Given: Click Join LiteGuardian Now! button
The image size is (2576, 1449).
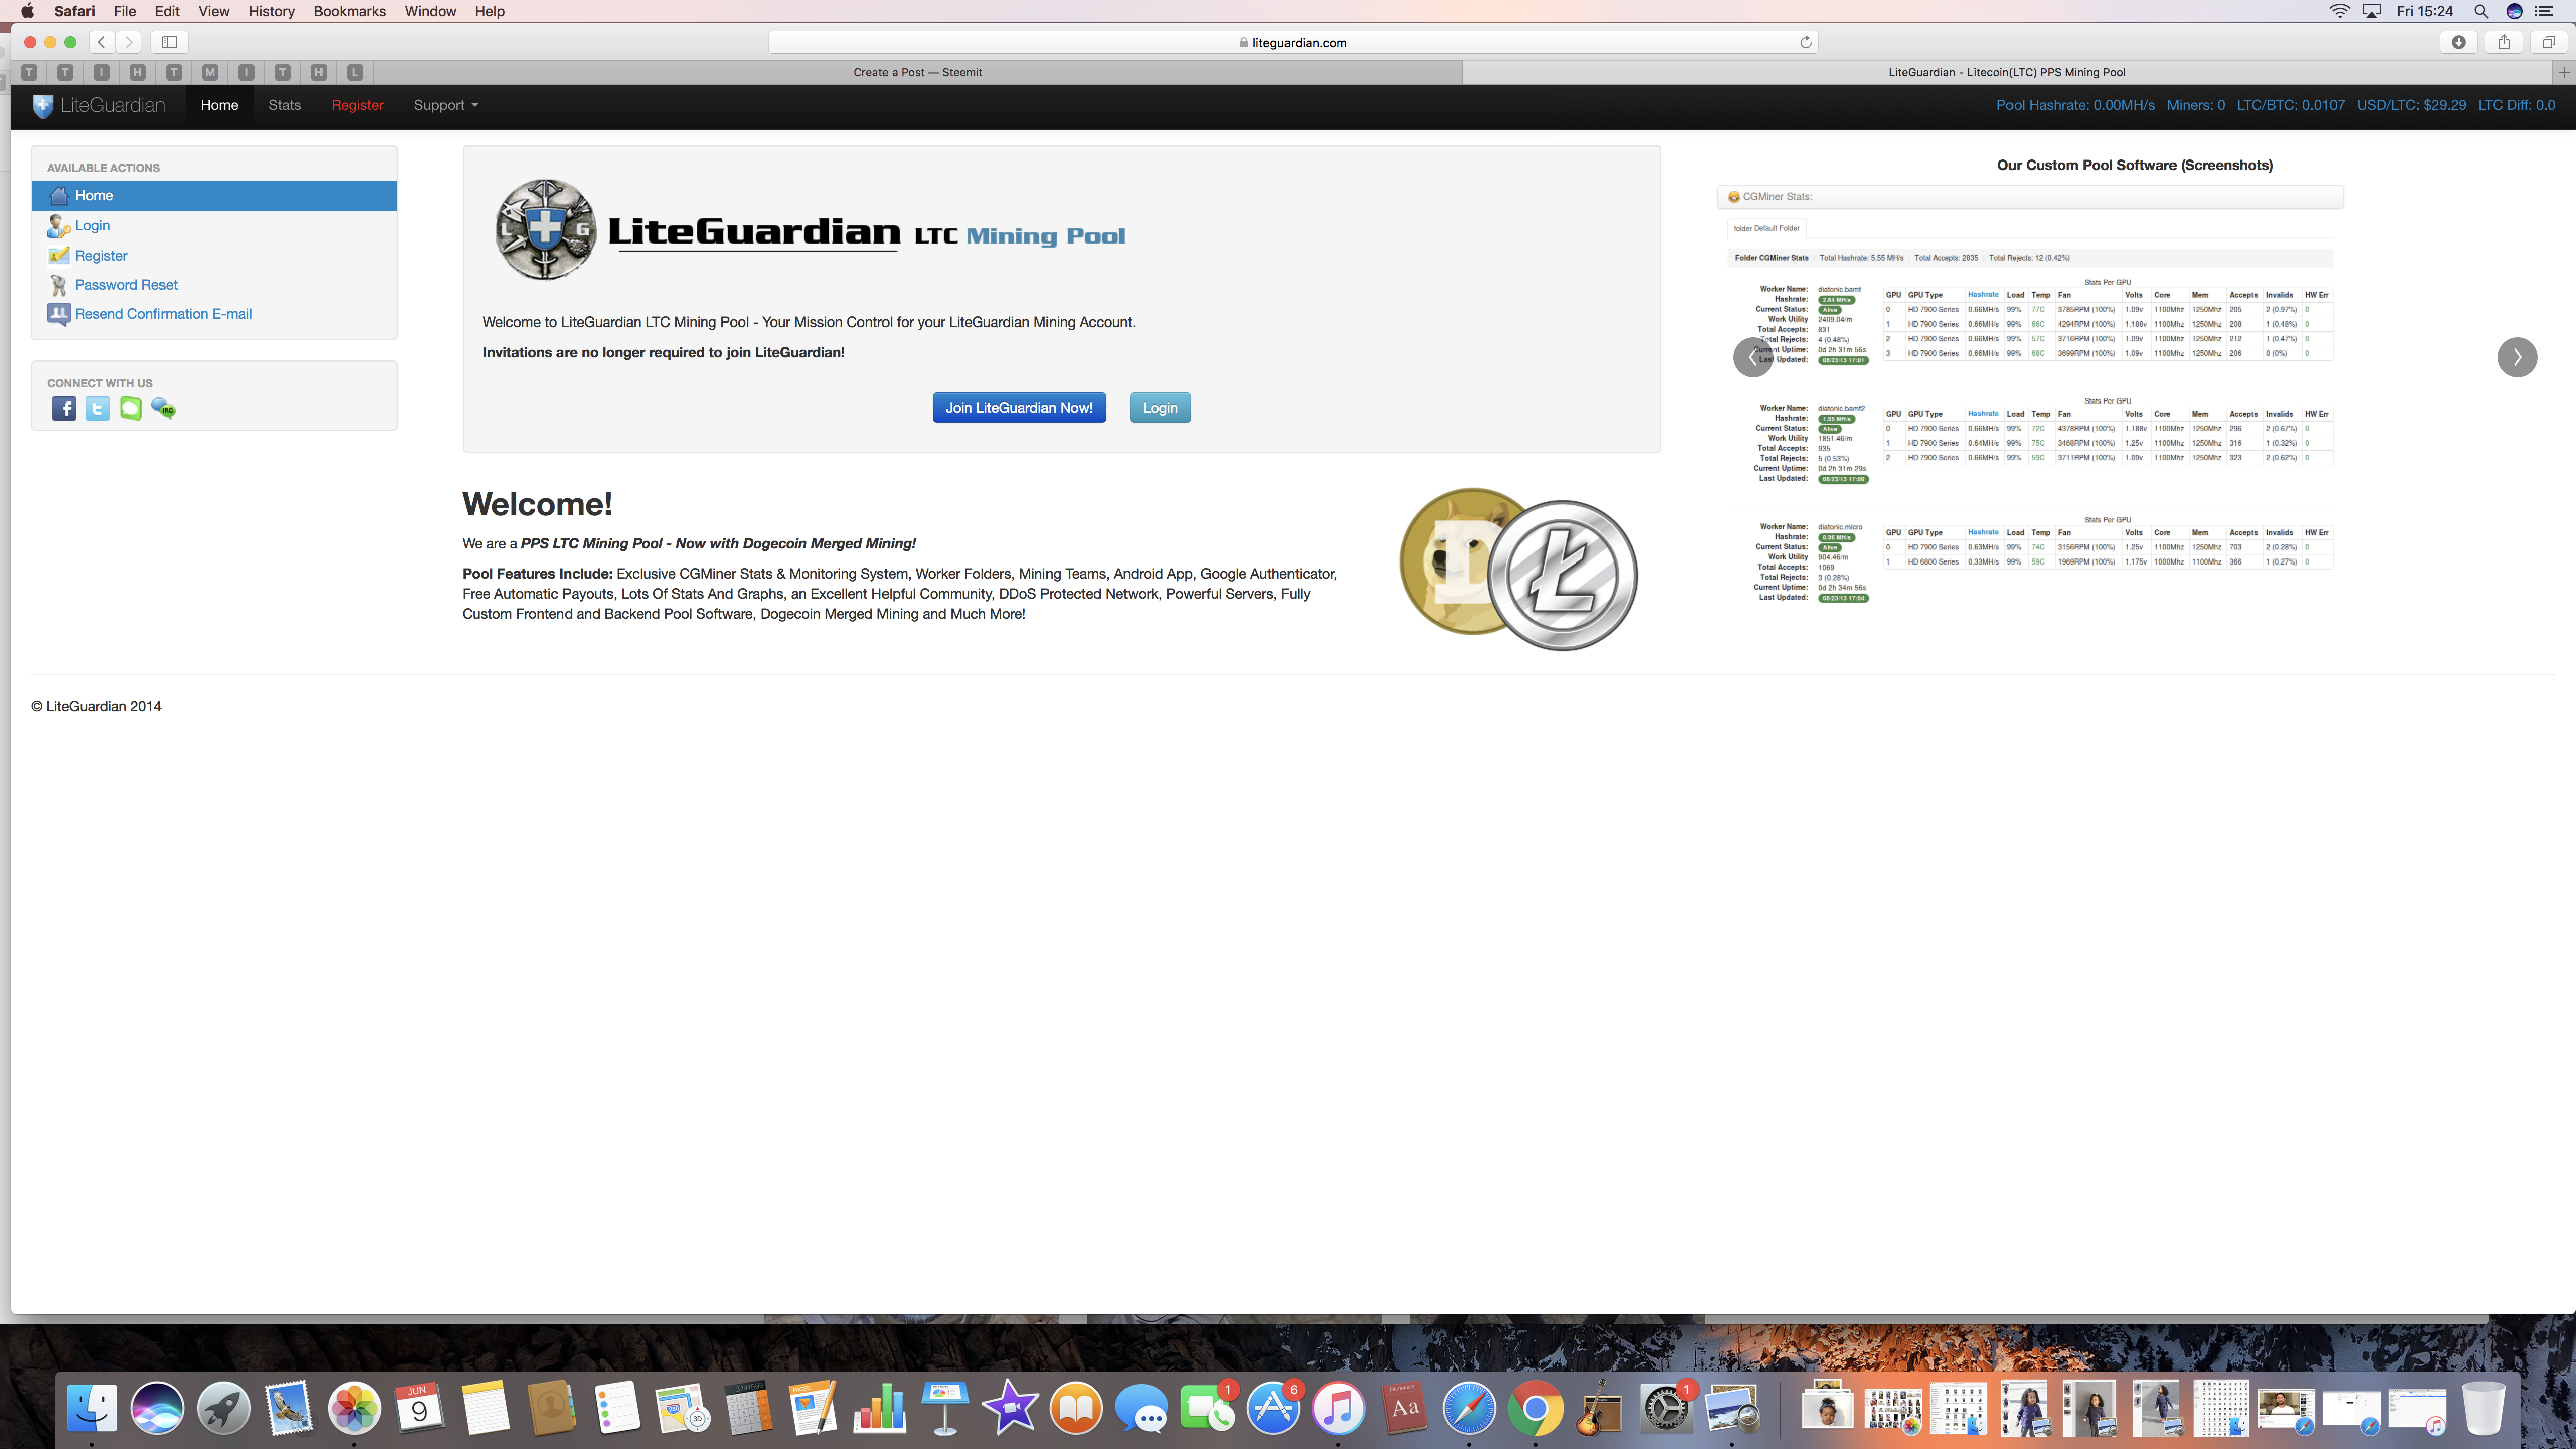Looking at the screenshot, I should pos(1019,407).
